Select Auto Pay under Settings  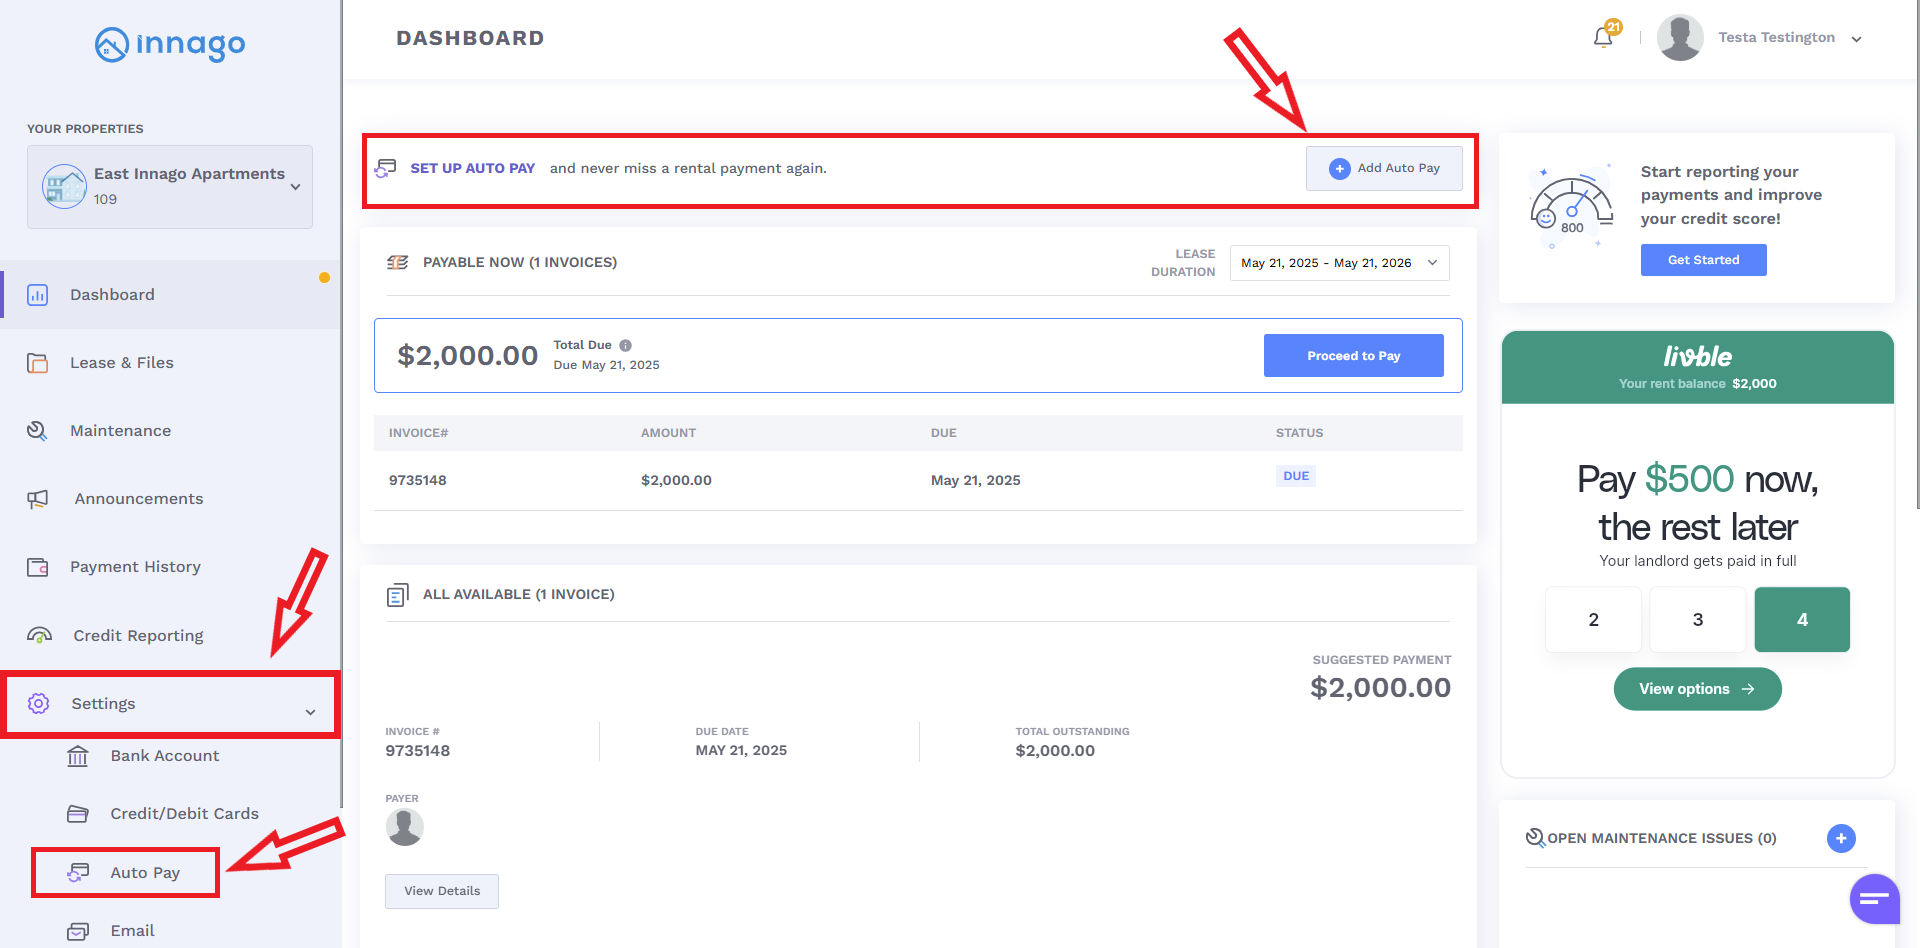(x=145, y=873)
